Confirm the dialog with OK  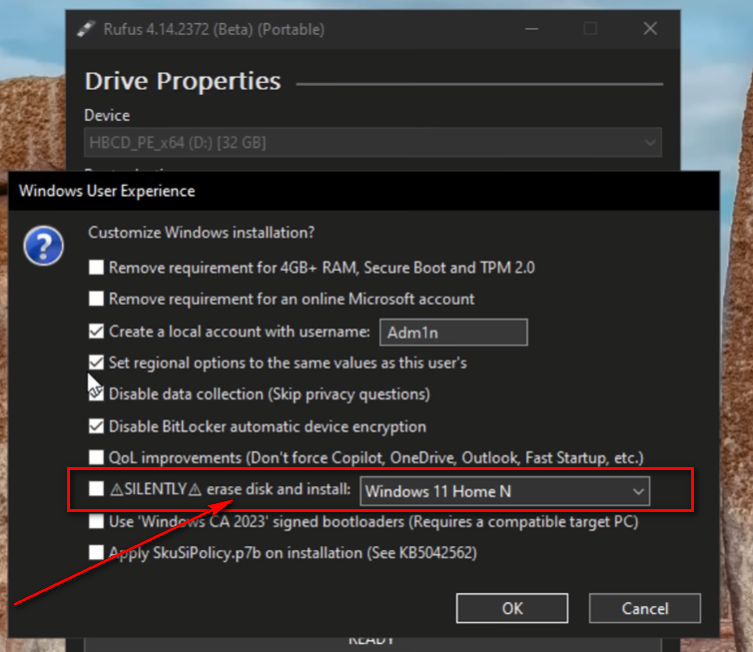tap(512, 608)
